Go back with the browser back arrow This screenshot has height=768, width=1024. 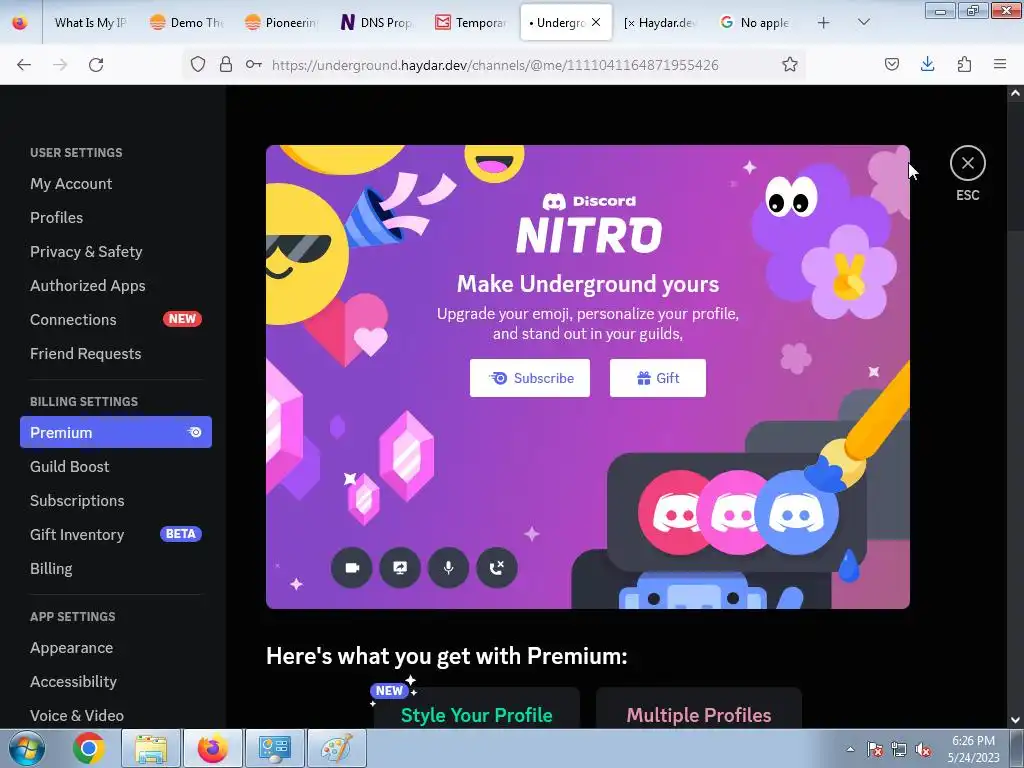tap(24, 65)
